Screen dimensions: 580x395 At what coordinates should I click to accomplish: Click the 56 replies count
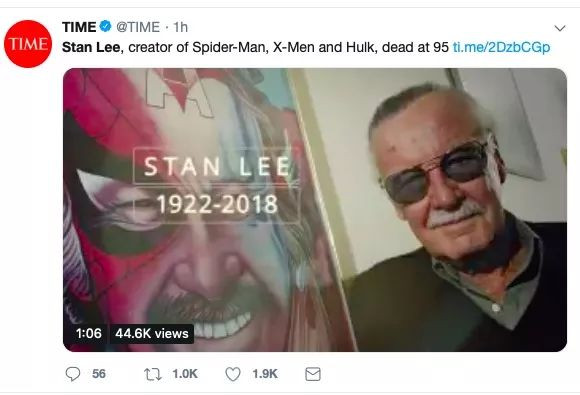coord(99,374)
